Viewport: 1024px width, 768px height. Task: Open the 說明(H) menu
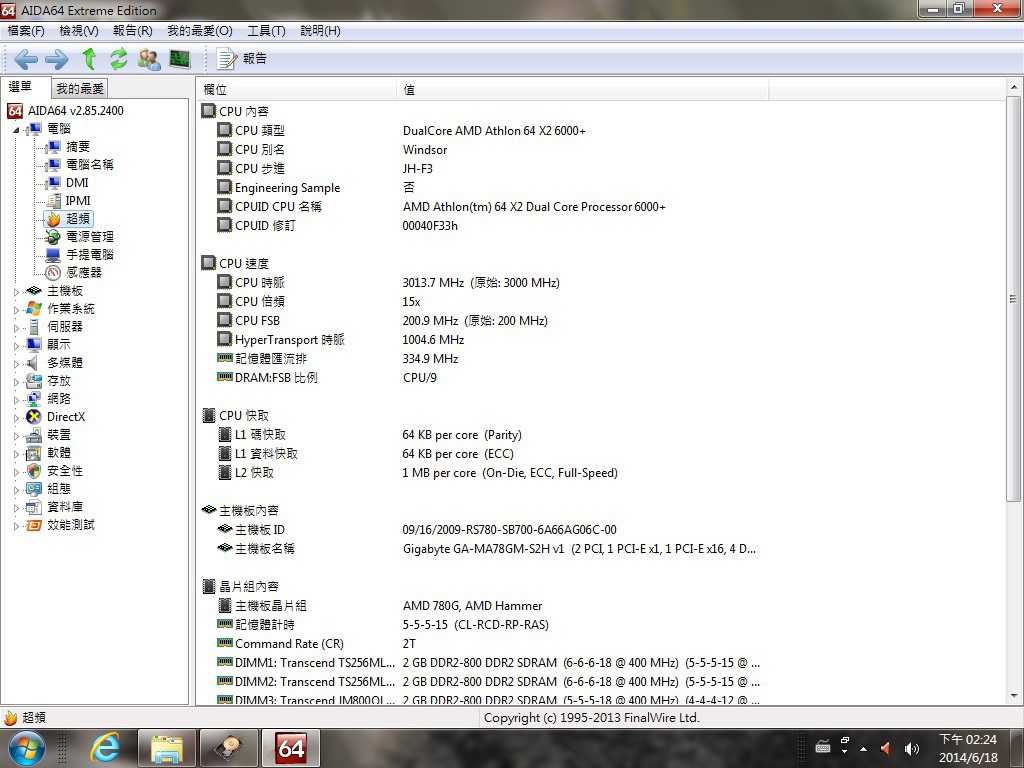pos(320,31)
